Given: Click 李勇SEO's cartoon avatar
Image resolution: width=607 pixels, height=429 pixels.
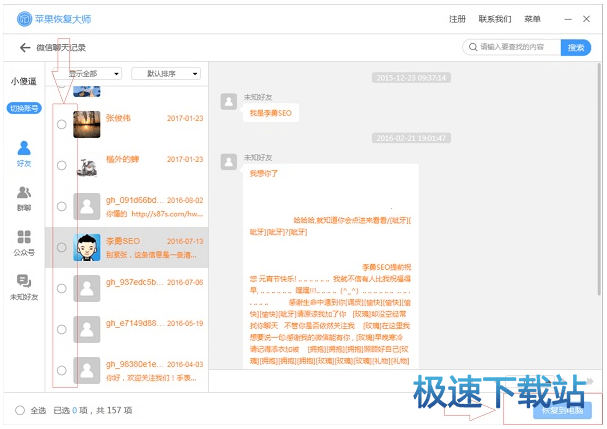Looking at the screenshot, I should [x=87, y=247].
